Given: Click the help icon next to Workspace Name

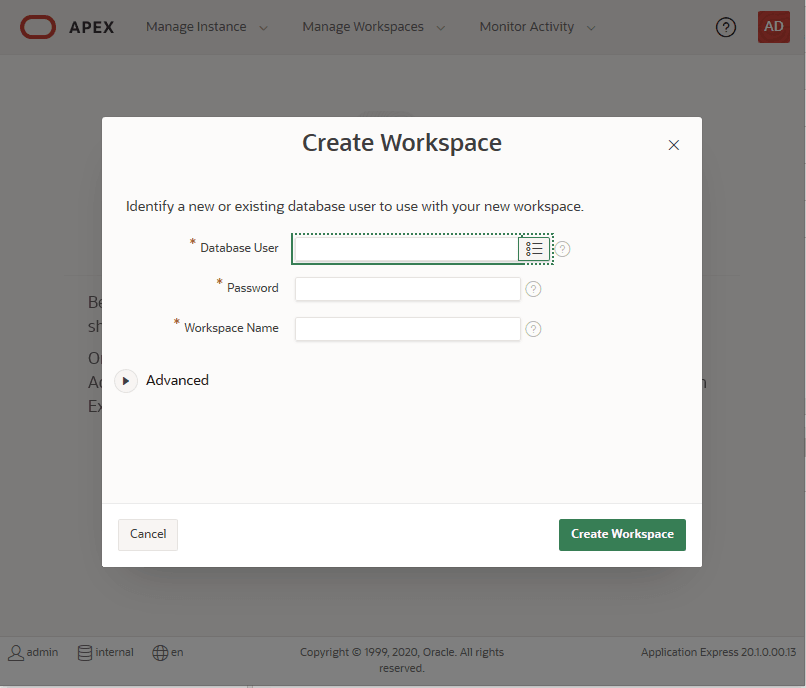Looking at the screenshot, I should (x=533, y=329).
